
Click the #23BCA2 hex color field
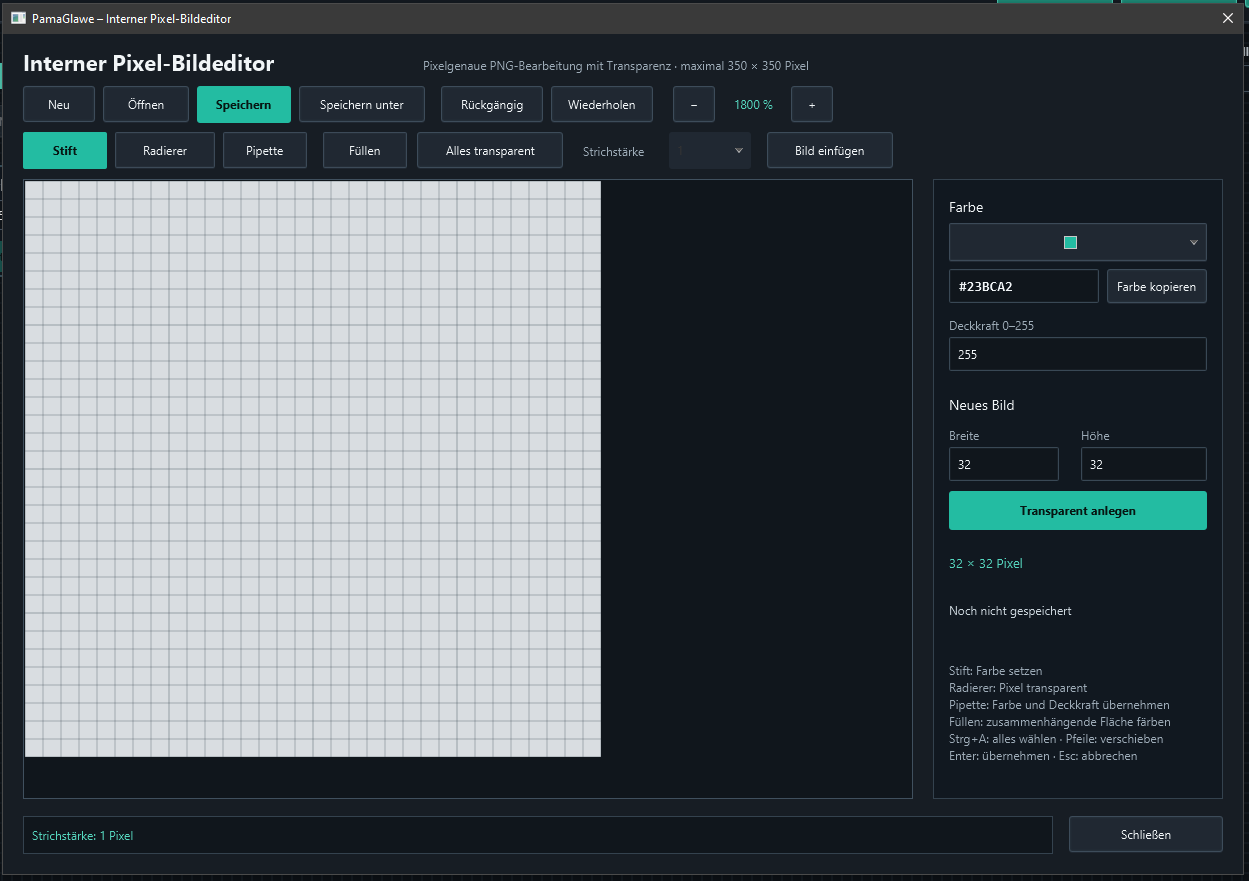coord(1024,286)
